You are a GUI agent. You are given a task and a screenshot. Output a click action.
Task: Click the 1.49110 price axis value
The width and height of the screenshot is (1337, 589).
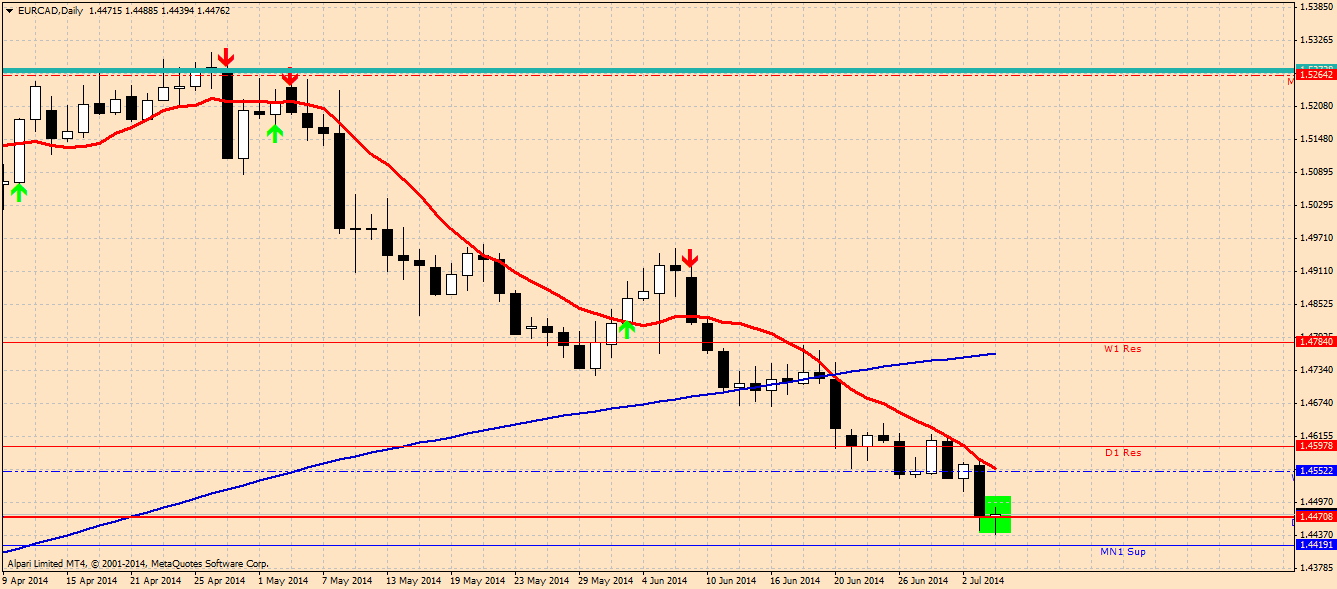click(1315, 271)
